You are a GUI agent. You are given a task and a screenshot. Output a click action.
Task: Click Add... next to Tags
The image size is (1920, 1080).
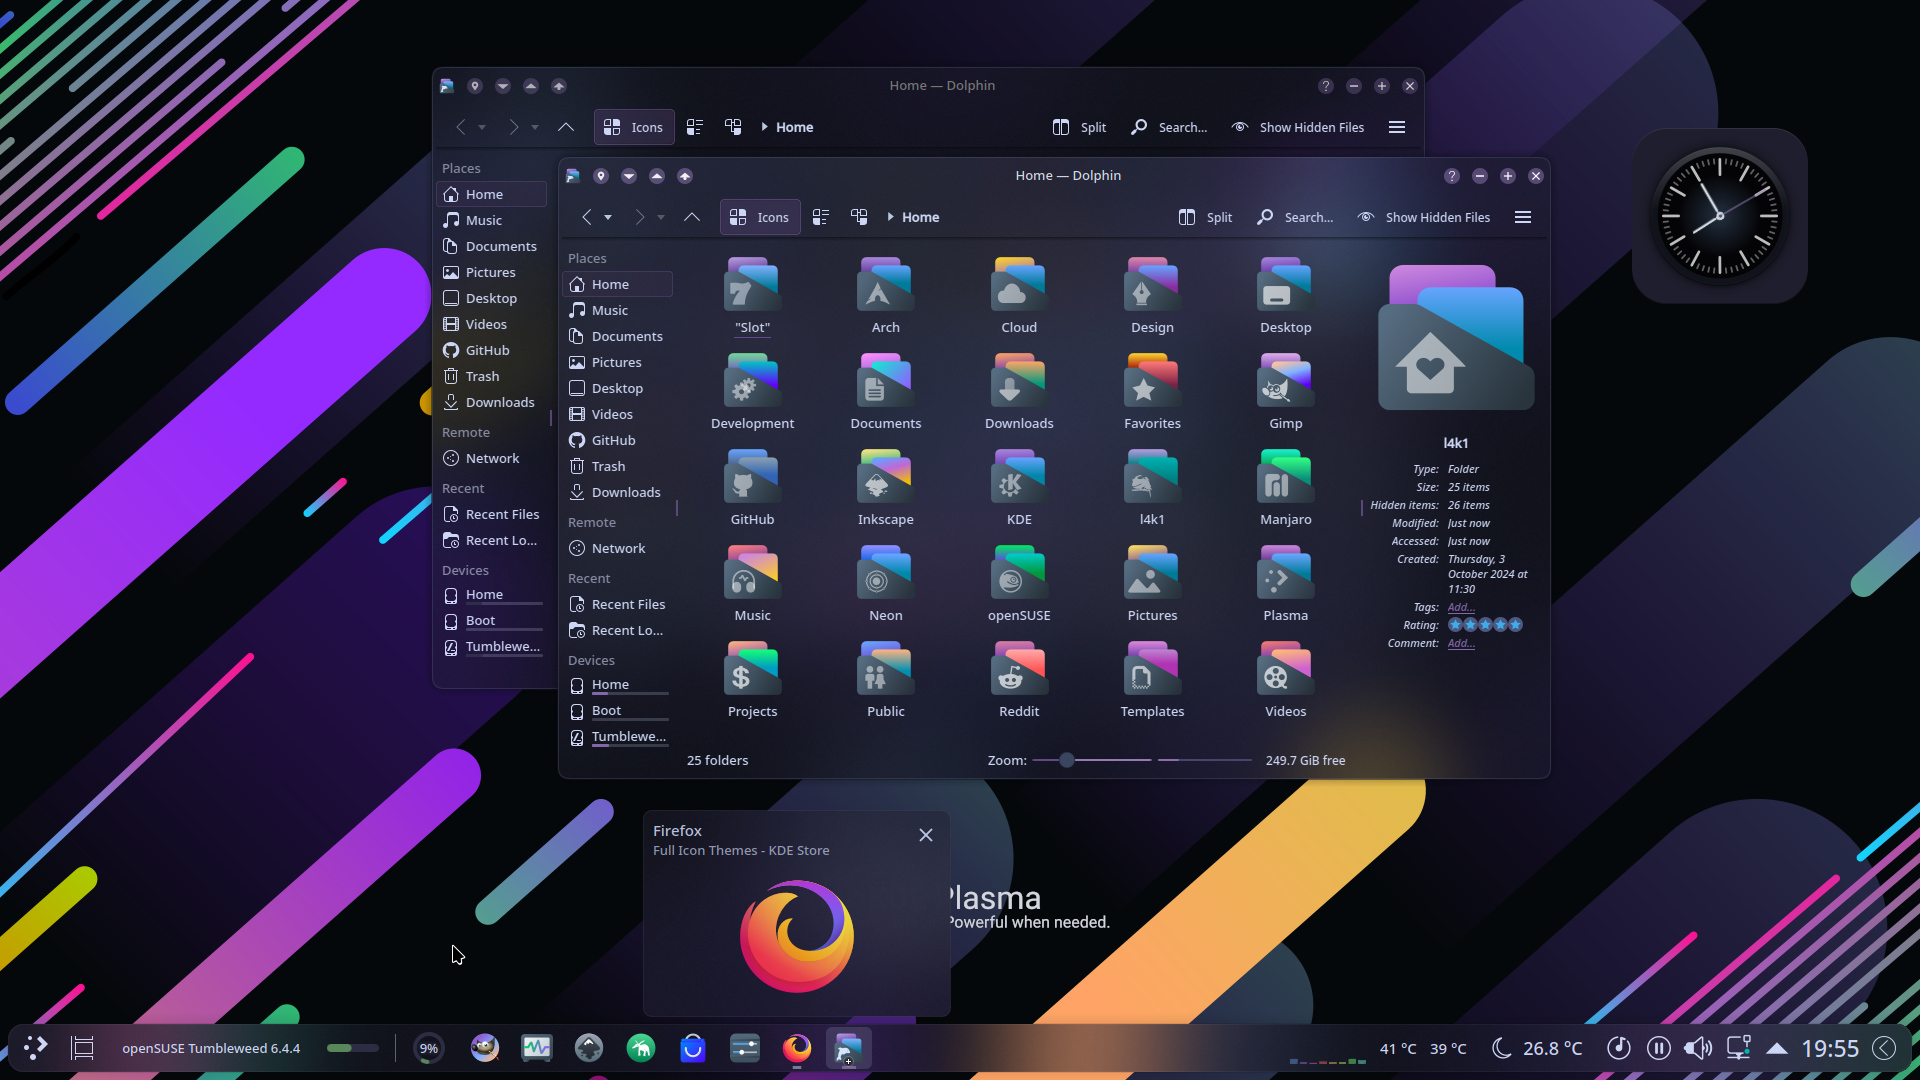point(1461,607)
